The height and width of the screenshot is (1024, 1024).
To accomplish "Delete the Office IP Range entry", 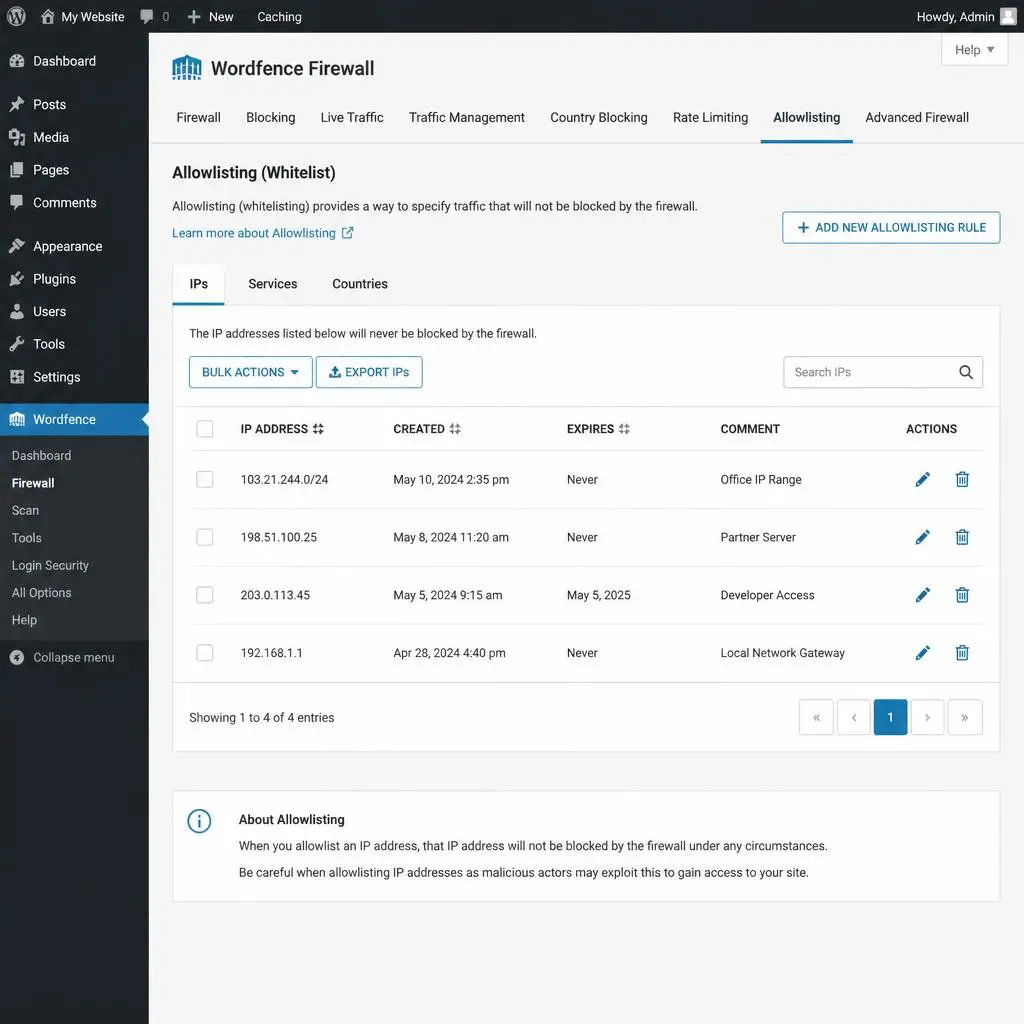I will pyautogui.click(x=962, y=479).
